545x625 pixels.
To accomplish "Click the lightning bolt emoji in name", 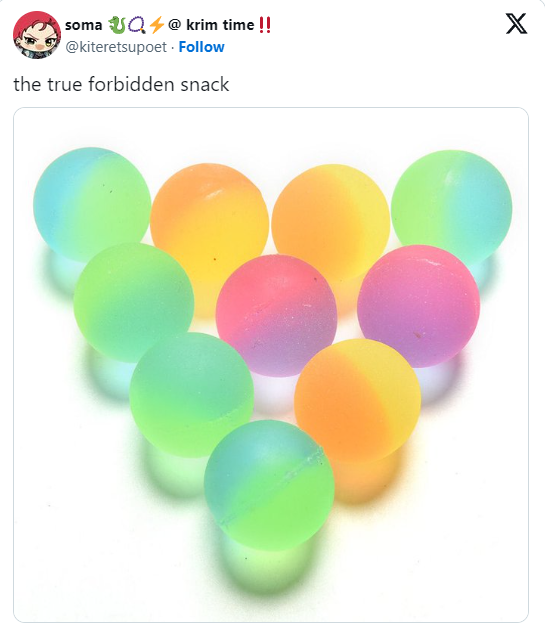I will (x=156, y=25).
